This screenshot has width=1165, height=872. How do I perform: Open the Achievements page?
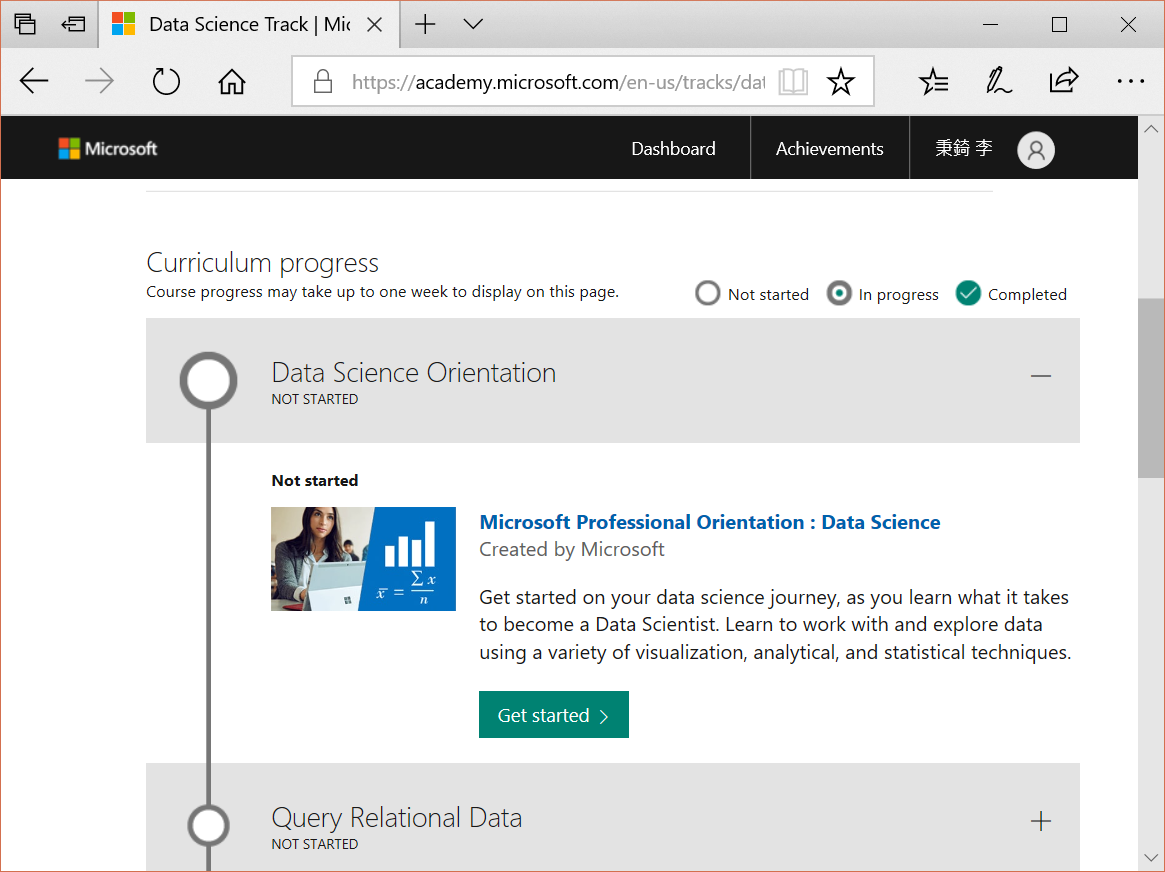[x=829, y=148]
